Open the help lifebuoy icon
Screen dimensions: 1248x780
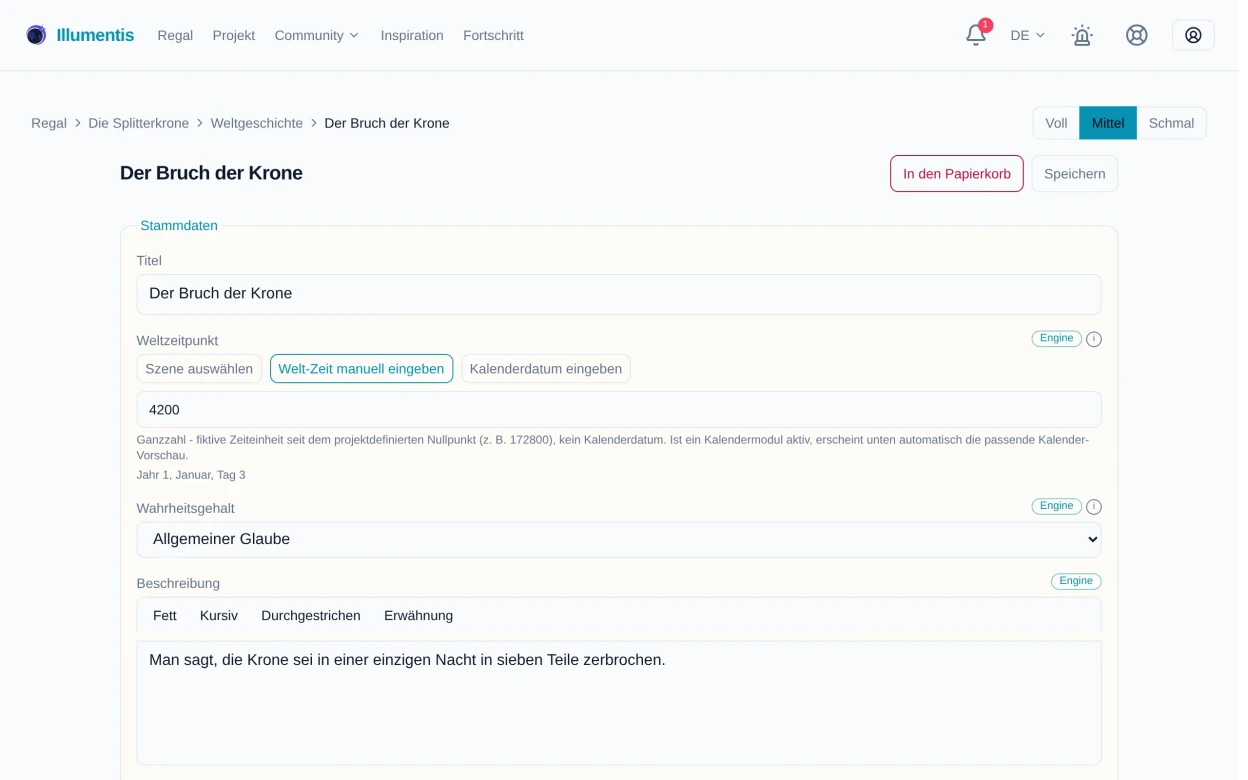click(1137, 35)
